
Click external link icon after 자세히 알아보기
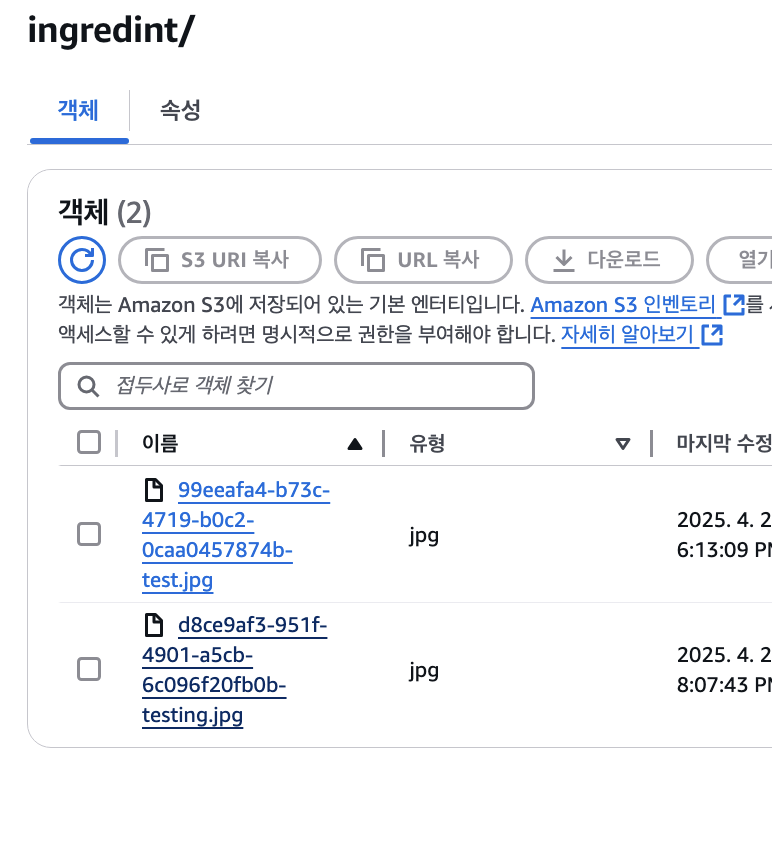712,334
